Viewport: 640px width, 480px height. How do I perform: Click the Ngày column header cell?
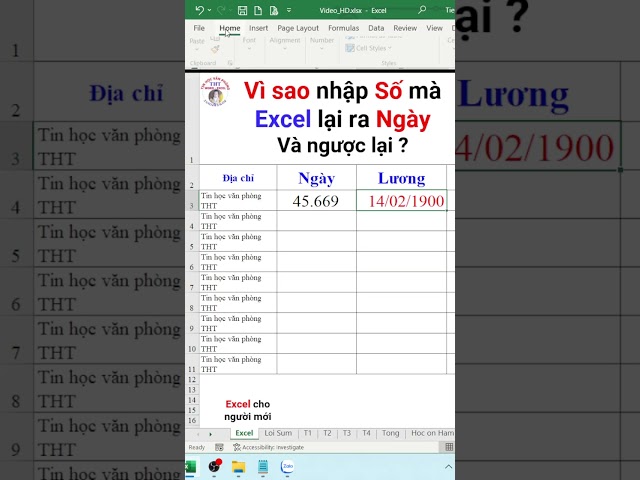(316, 178)
